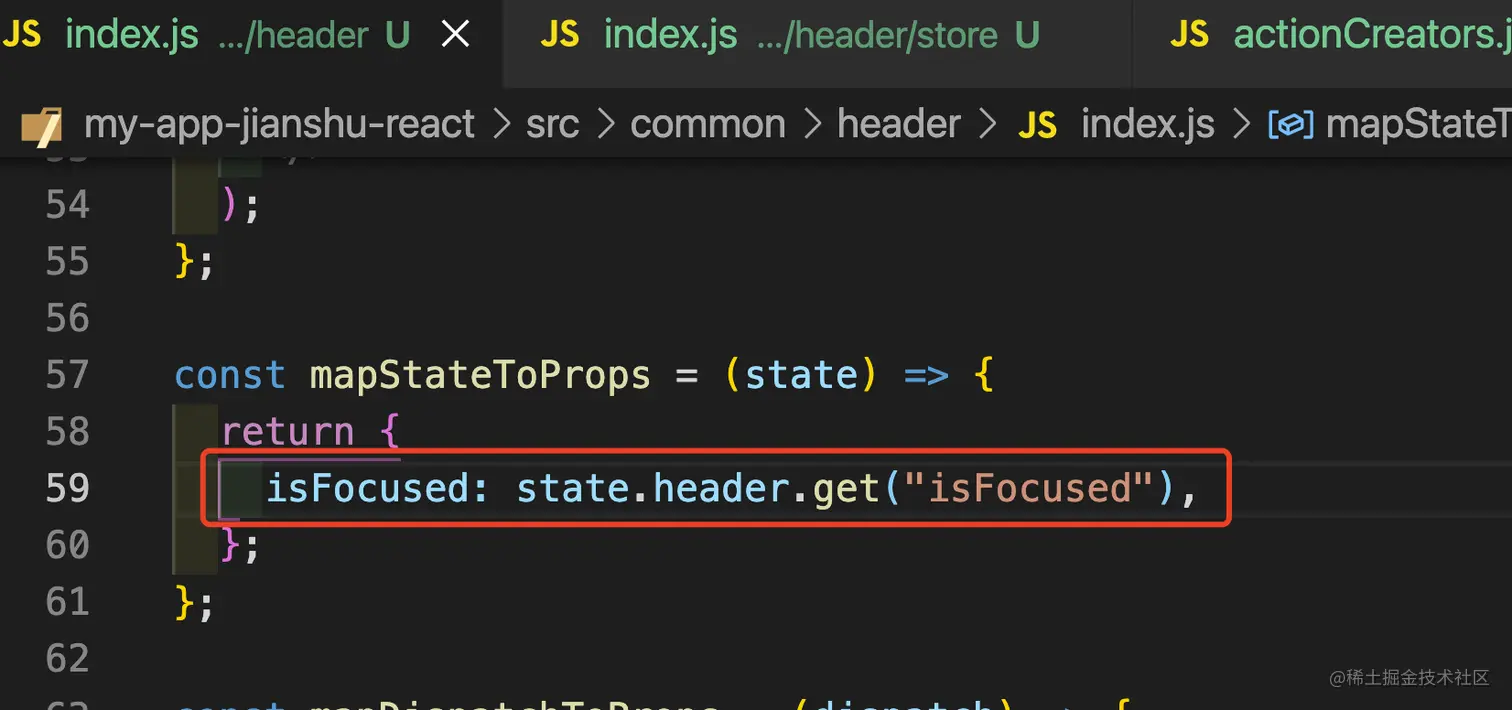Open the actionCreators.js tab
The height and width of the screenshot is (710, 1512).
1370,35
